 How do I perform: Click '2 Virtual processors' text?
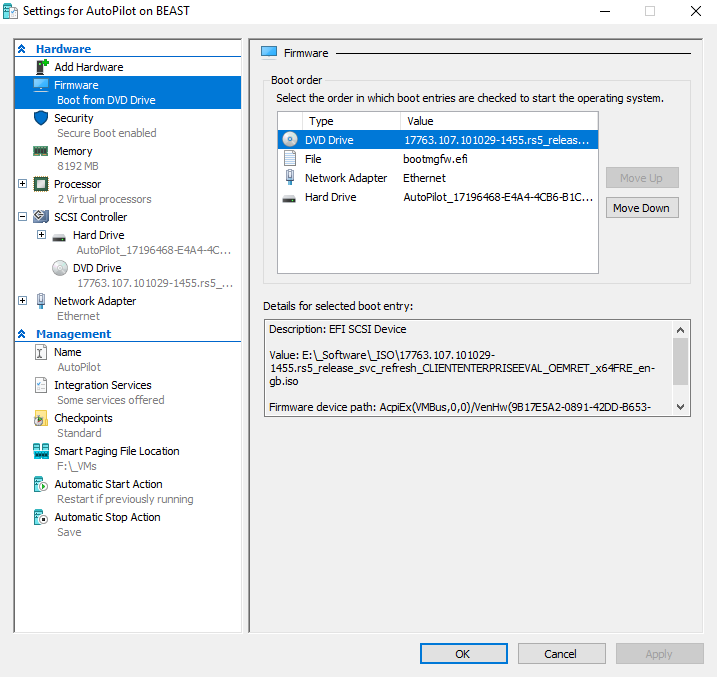[x=104, y=199]
